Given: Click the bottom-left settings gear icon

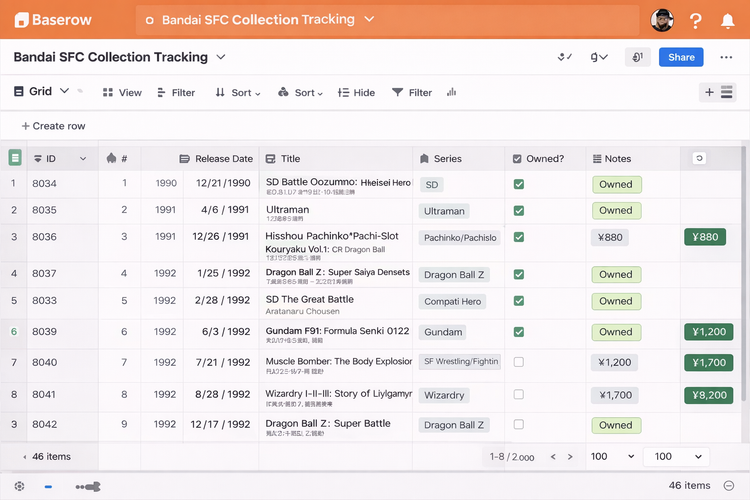Looking at the screenshot, I should (19, 486).
